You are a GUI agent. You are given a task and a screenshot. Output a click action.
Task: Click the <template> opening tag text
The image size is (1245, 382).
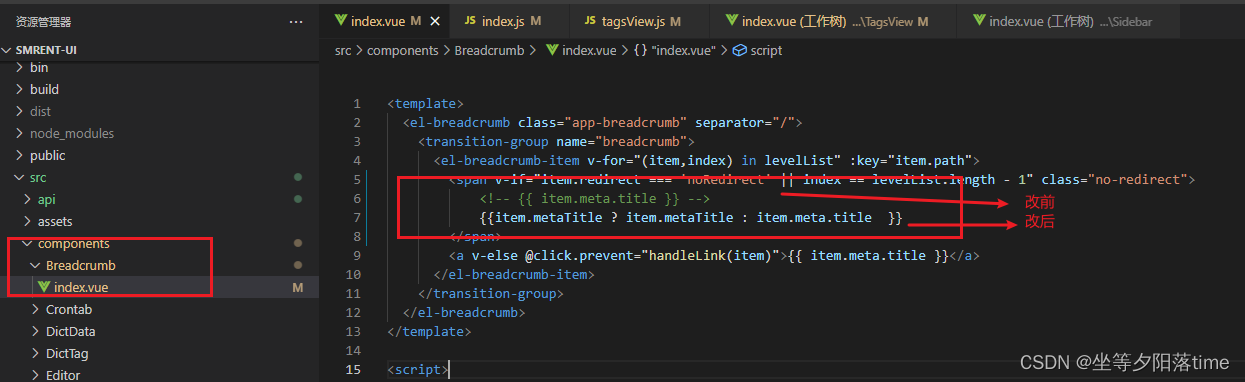[425, 104]
